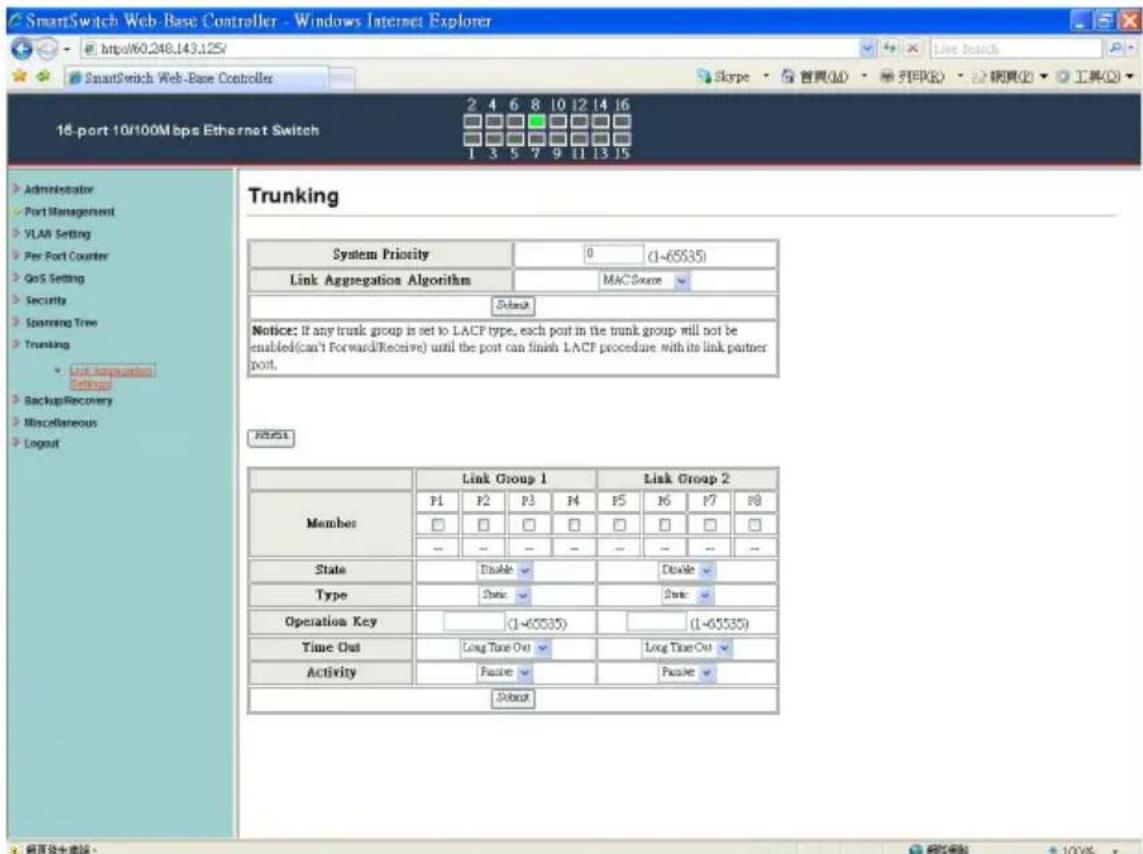The width and height of the screenshot is (1143, 854).
Task: Click Link Group 1 Operation Key field
Action: [x=474, y=622]
